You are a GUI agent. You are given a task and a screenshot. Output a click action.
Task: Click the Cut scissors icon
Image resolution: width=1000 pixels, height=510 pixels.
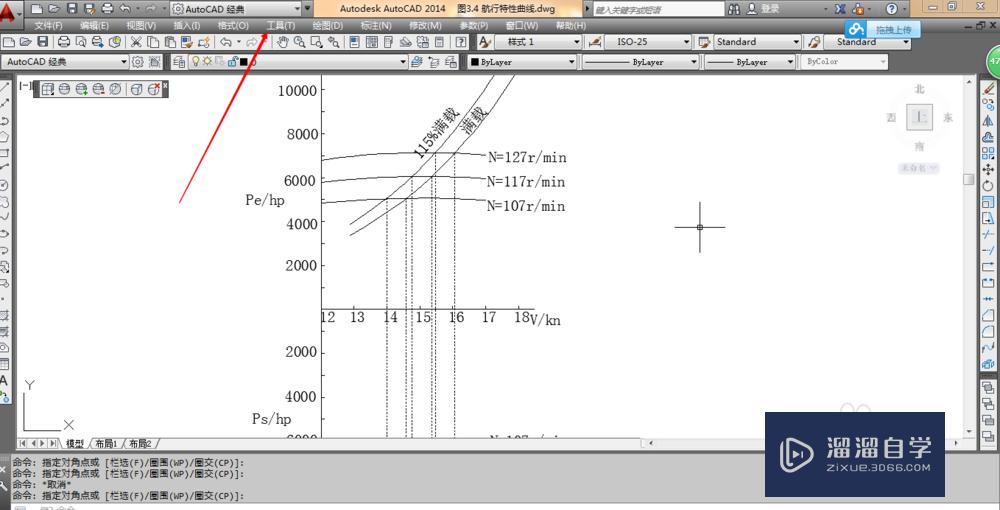tap(136, 42)
